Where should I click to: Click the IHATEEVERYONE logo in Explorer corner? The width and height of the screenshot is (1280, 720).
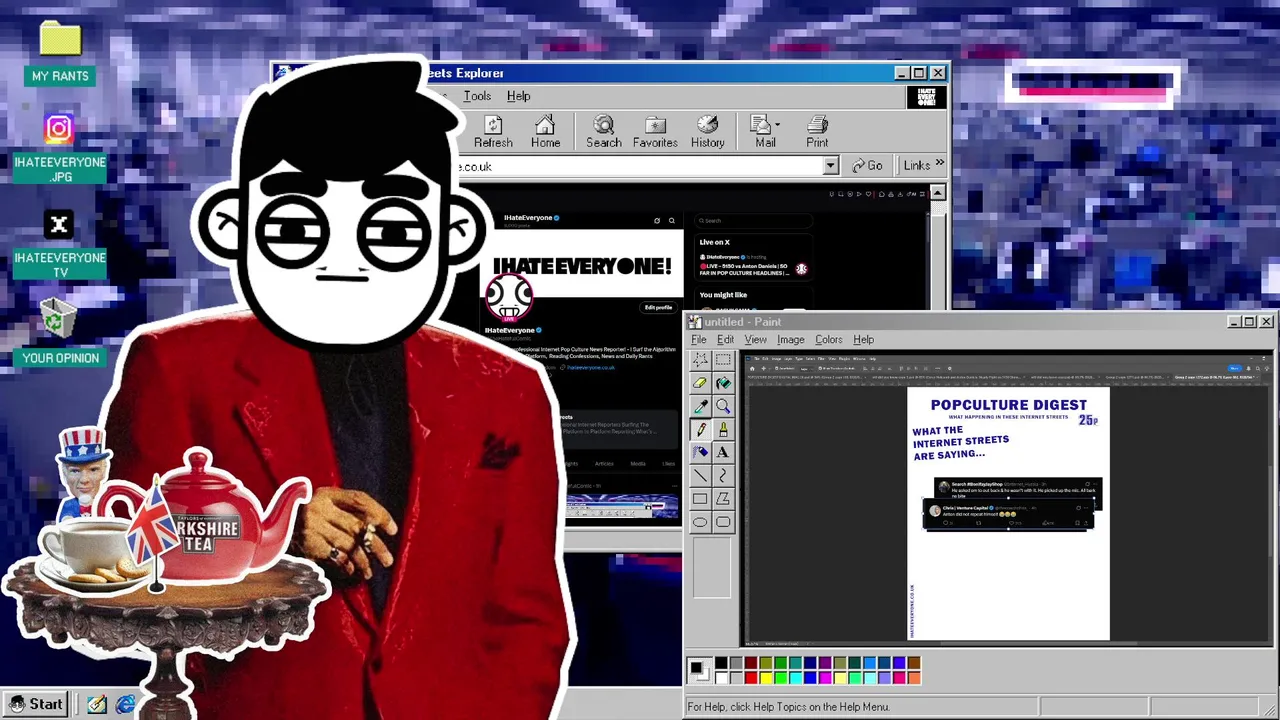(926, 97)
